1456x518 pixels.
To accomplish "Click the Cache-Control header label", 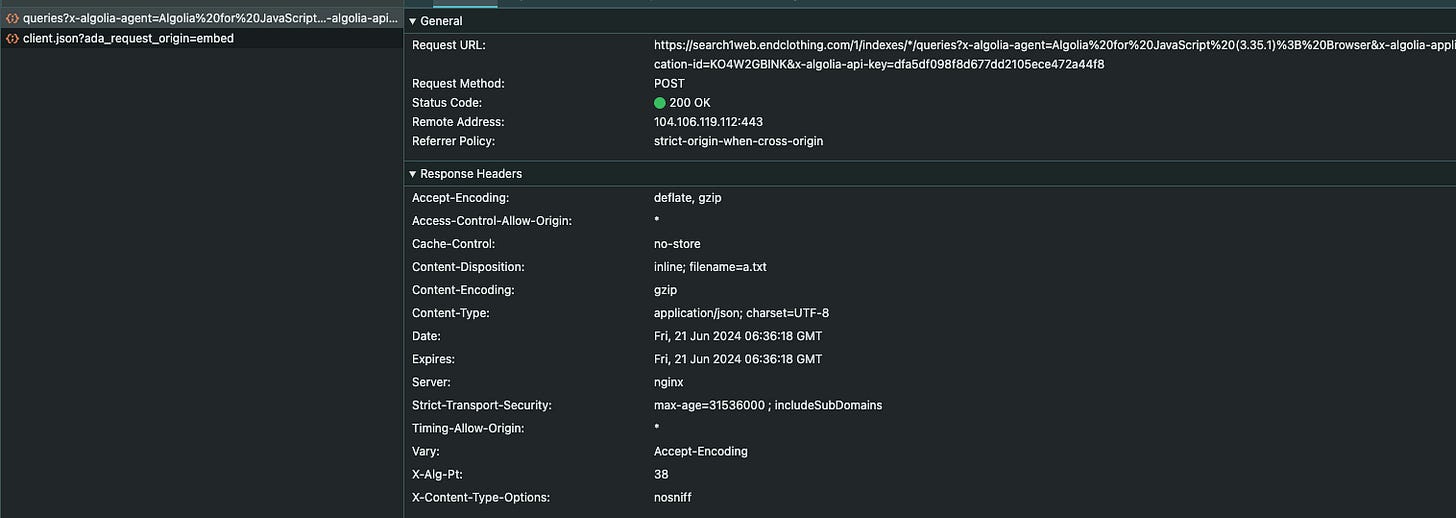I will click(x=453, y=244).
